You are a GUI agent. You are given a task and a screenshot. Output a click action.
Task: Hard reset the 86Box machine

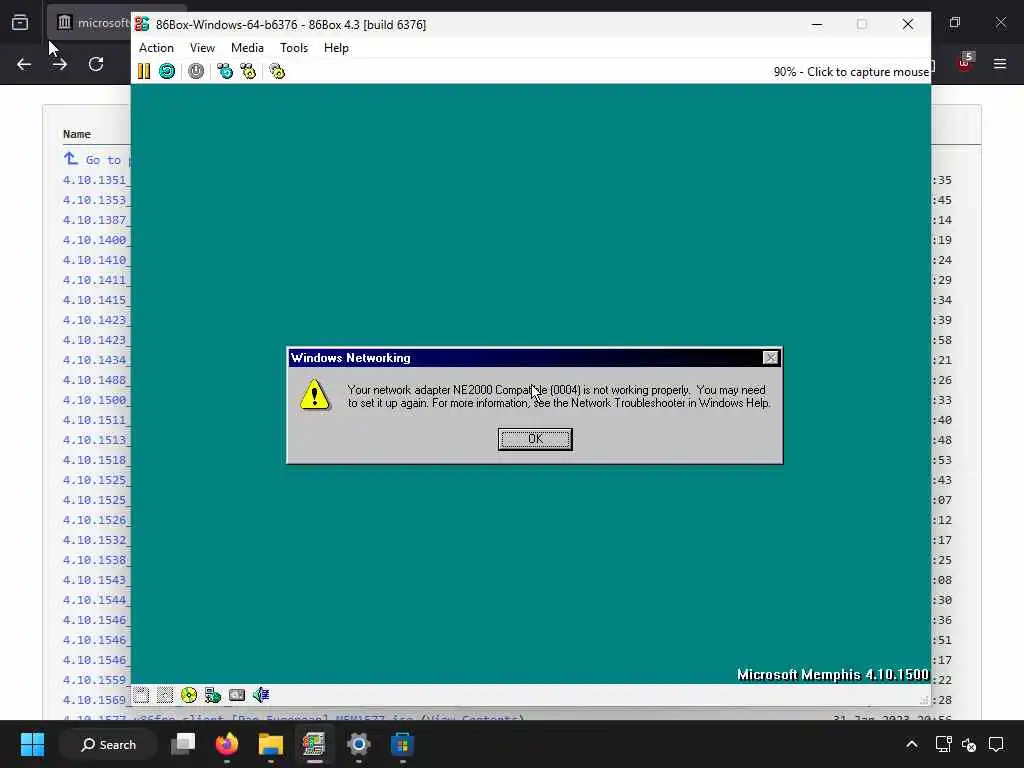(167, 71)
